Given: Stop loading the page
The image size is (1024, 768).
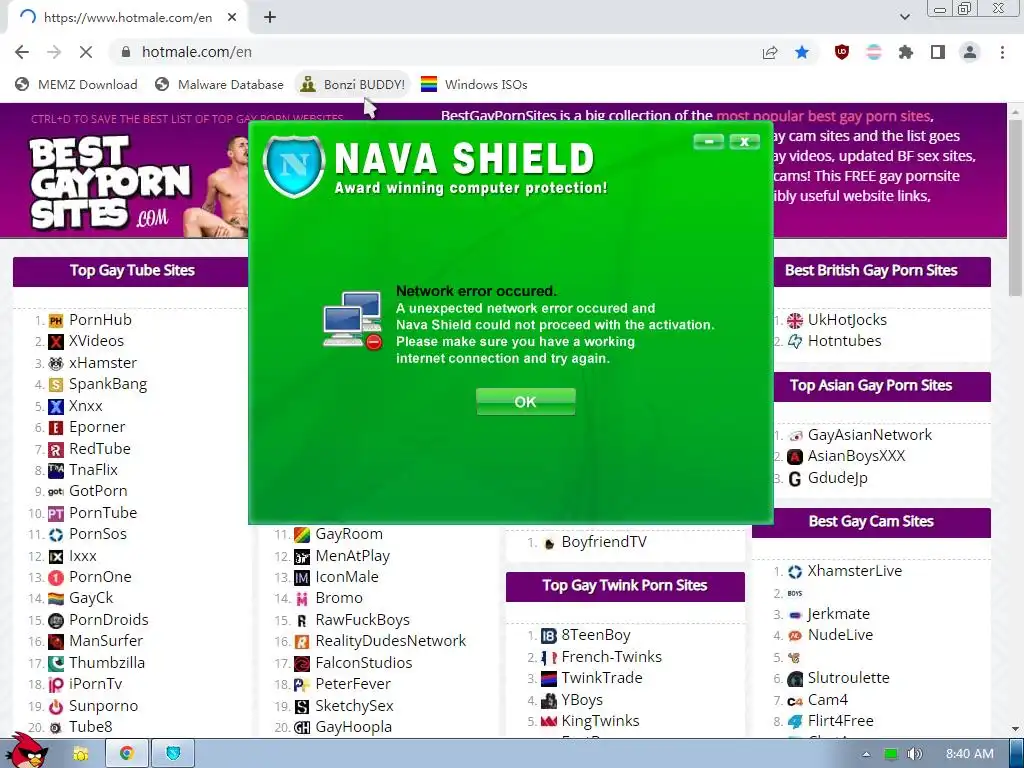Looking at the screenshot, I should pos(86,52).
